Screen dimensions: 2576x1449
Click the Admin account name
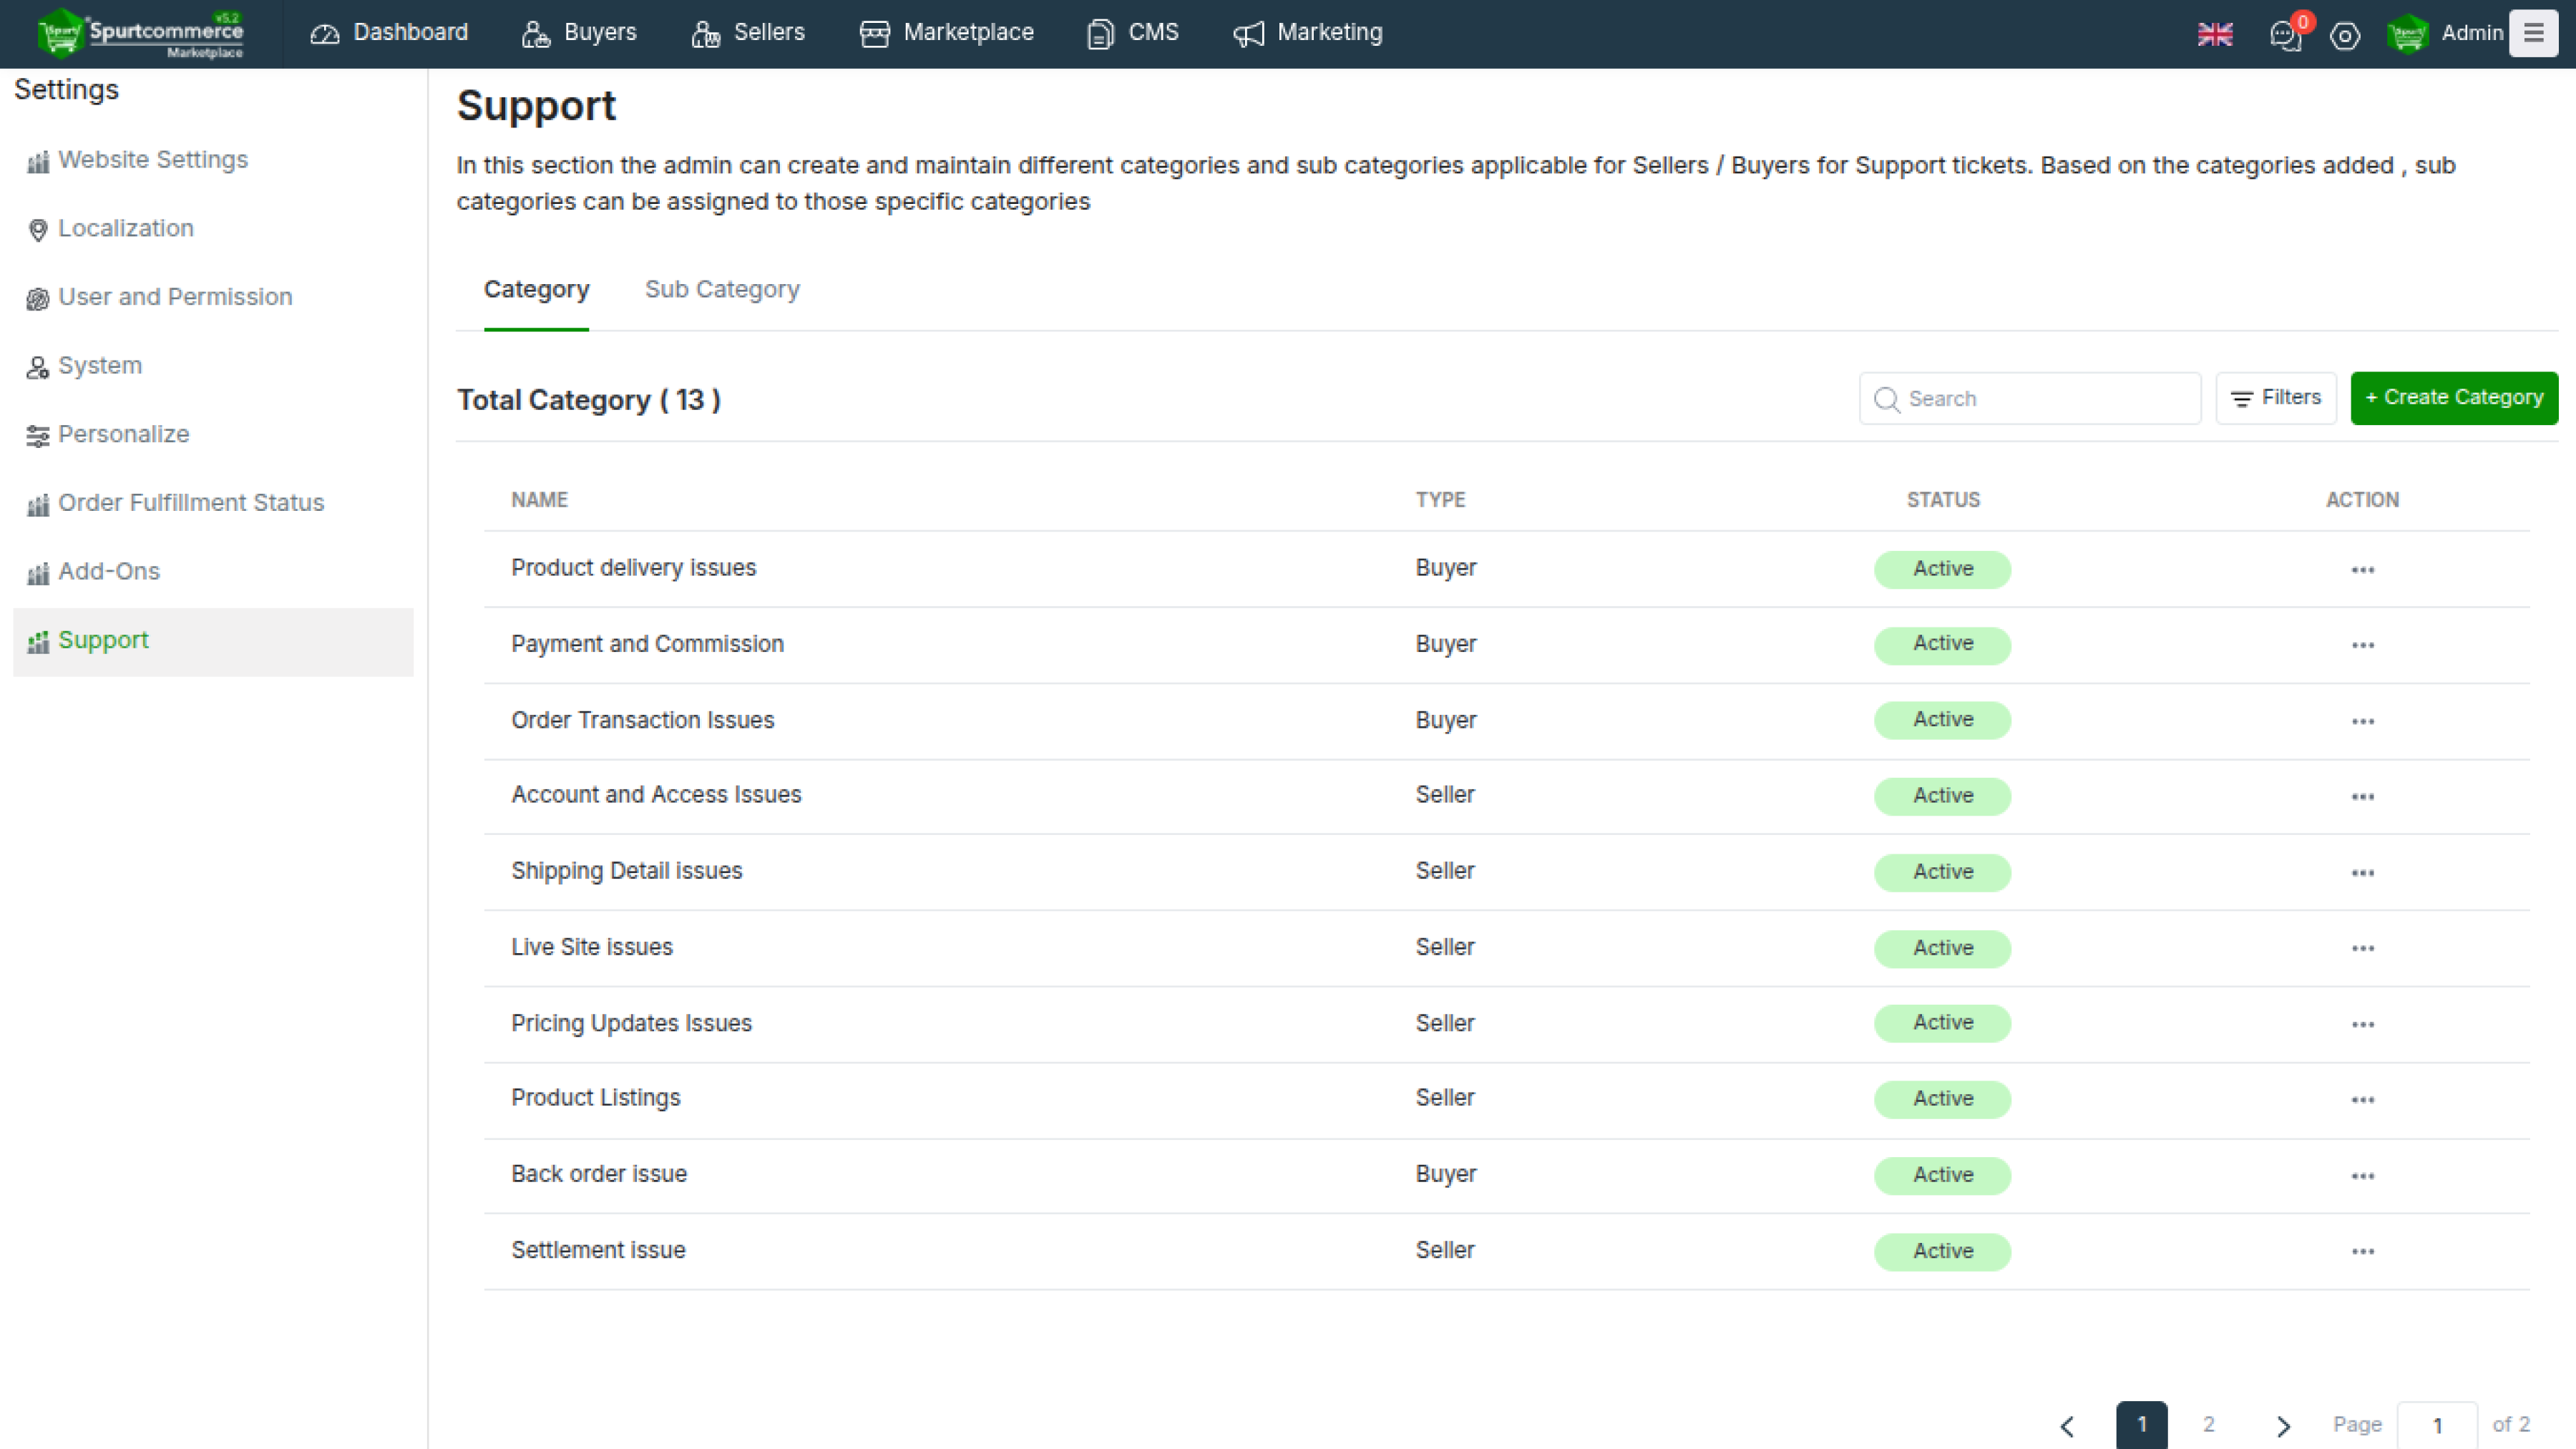click(2472, 34)
